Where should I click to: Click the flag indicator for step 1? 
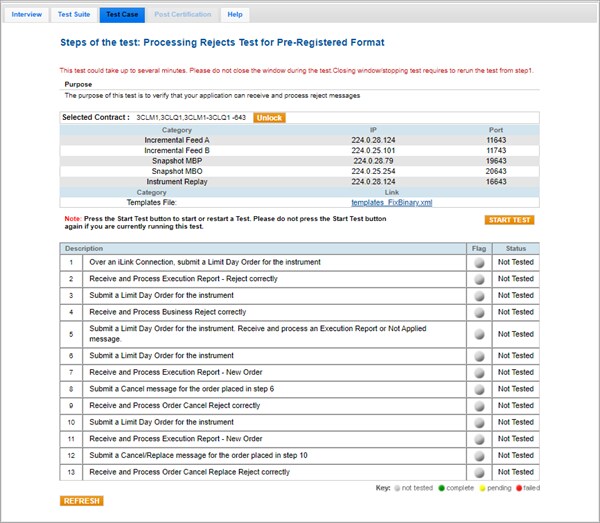click(480, 262)
